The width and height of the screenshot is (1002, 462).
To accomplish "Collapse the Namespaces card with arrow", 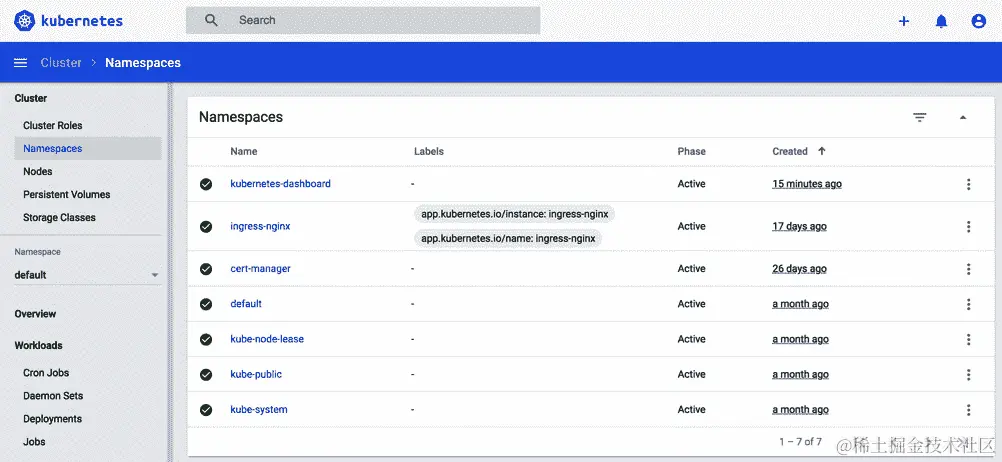I will [963, 118].
